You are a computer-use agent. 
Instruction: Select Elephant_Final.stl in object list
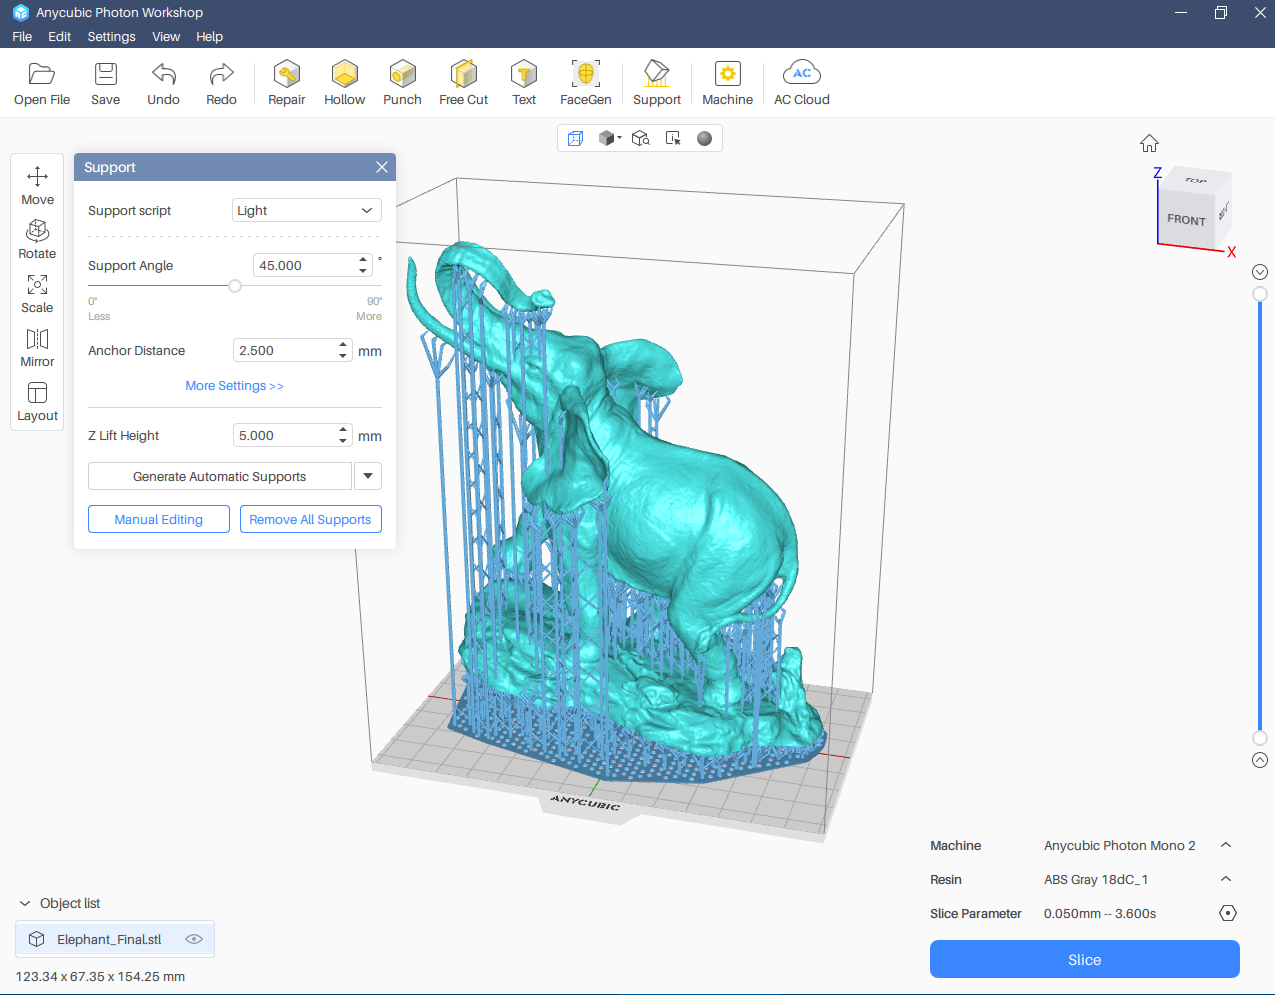(x=115, y=939)
